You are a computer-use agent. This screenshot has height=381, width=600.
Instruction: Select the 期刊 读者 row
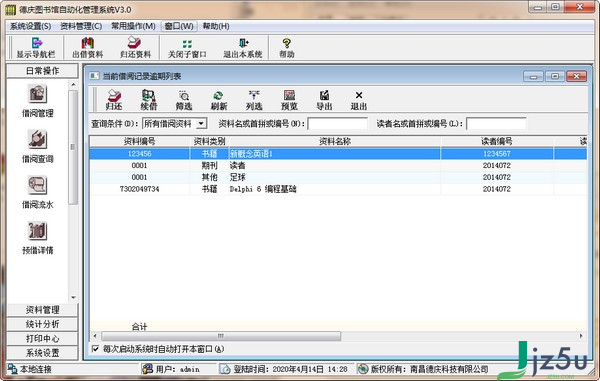click(x=338, y=166)
